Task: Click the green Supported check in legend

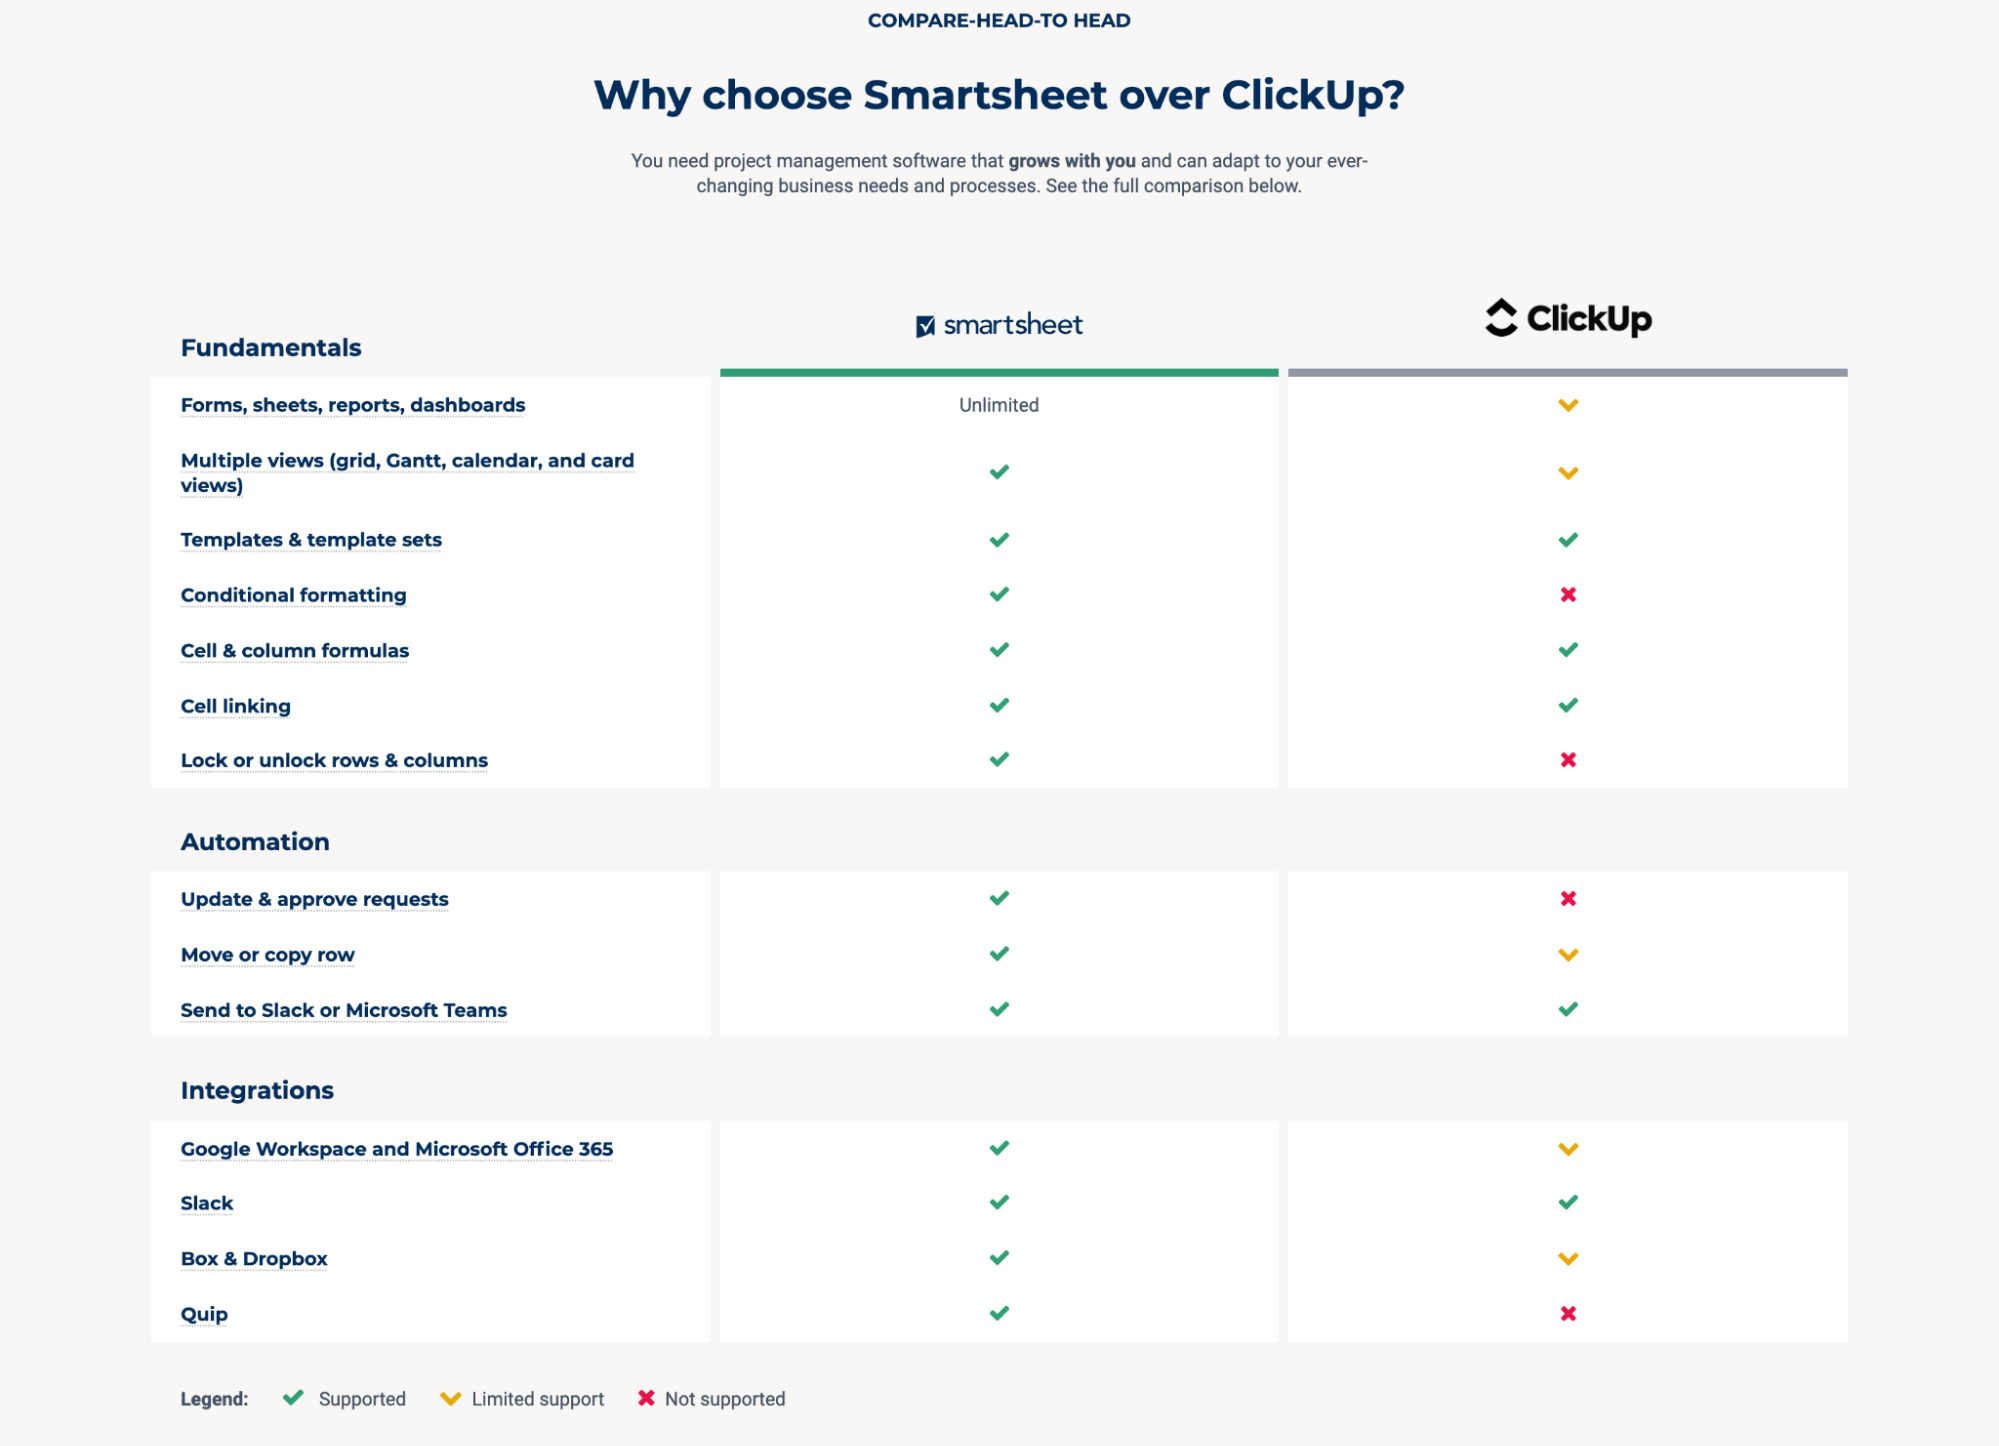Action: 293,1398
